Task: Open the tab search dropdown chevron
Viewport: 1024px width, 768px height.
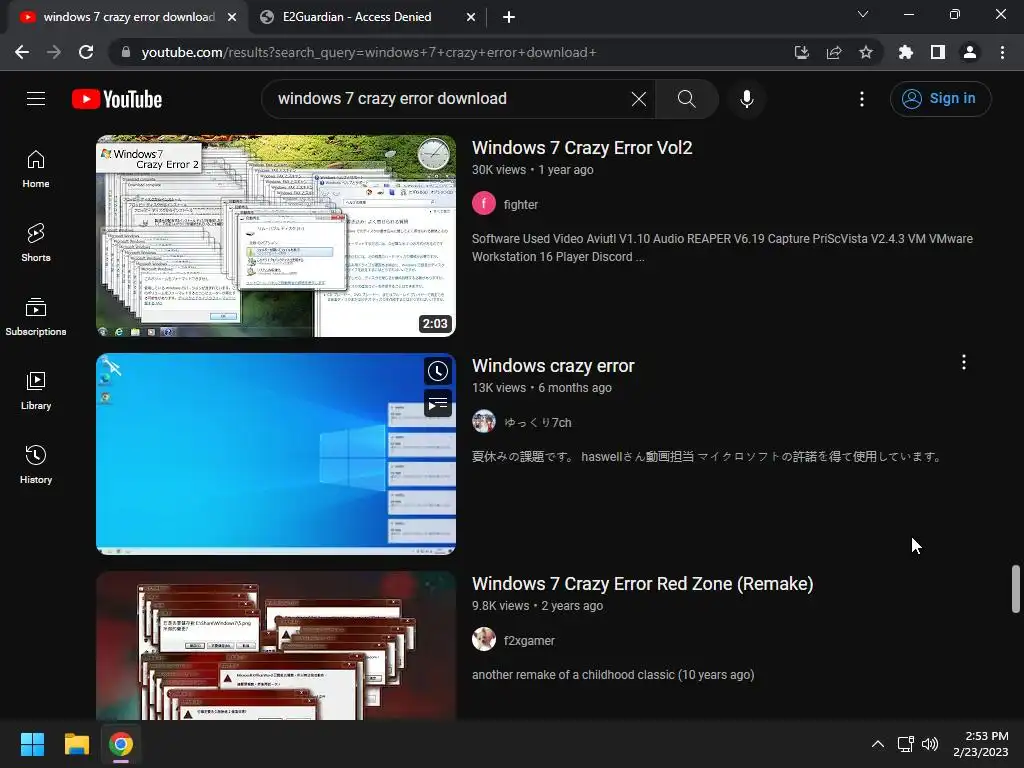Action: [x=863, y=14]
